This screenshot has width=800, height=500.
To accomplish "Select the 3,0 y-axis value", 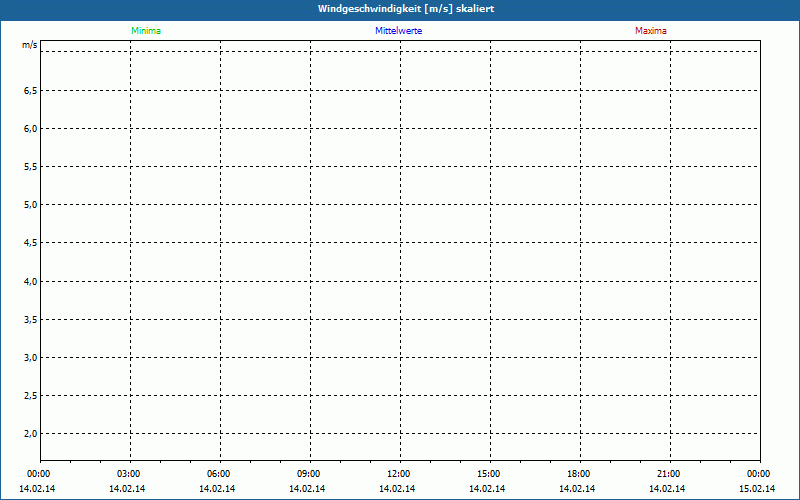I will pos(31,357).
